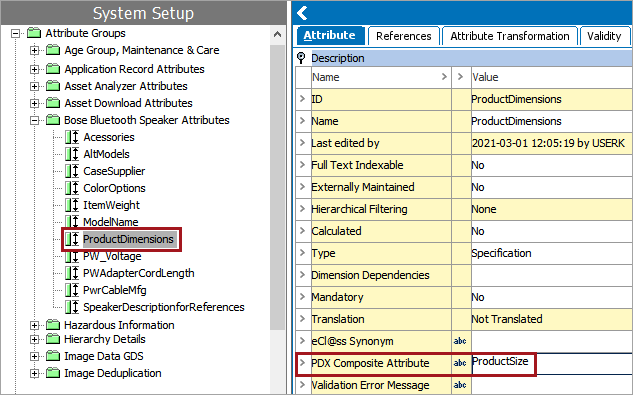The image size is (633, 395).
Task: Click the Attribute Groups root folder icon
Action: (x=34, y=33)
